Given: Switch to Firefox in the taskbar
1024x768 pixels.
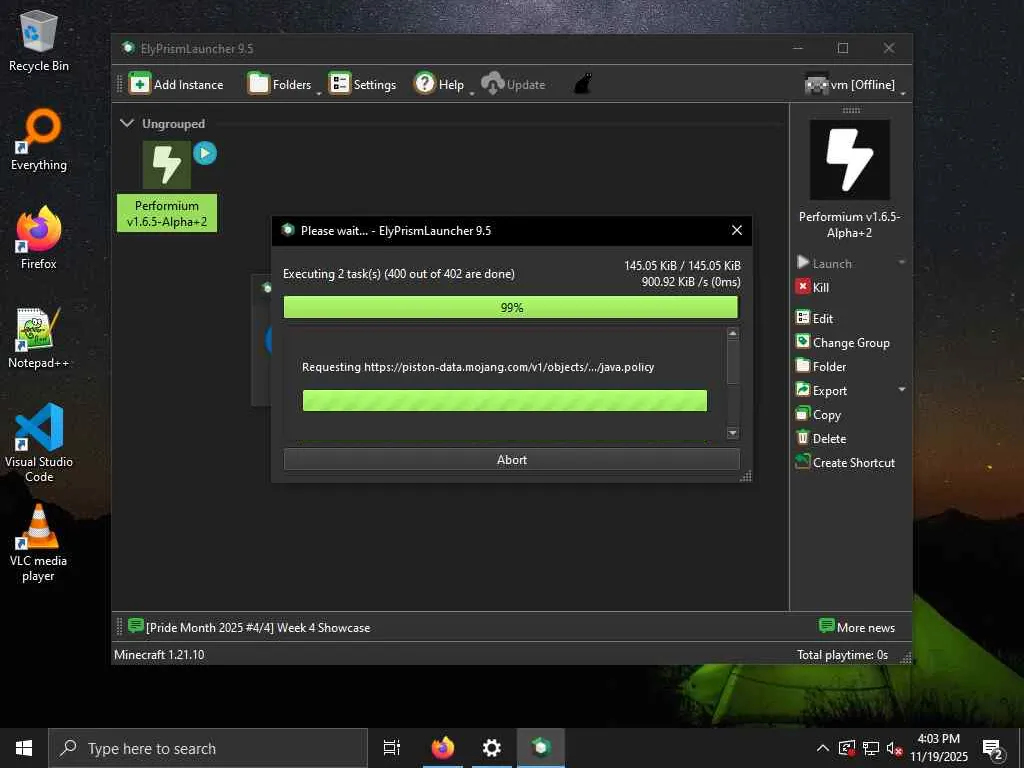Looking at the screenshot, I should (x=443, y=748).
